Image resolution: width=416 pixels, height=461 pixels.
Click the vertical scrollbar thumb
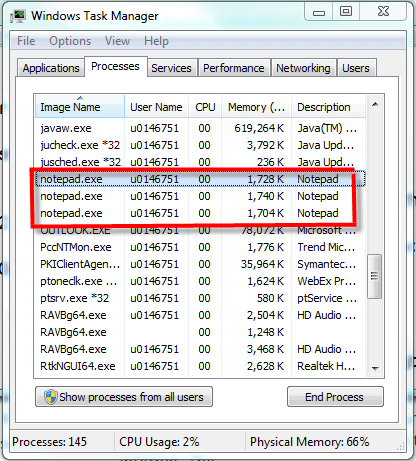[375, 276]
